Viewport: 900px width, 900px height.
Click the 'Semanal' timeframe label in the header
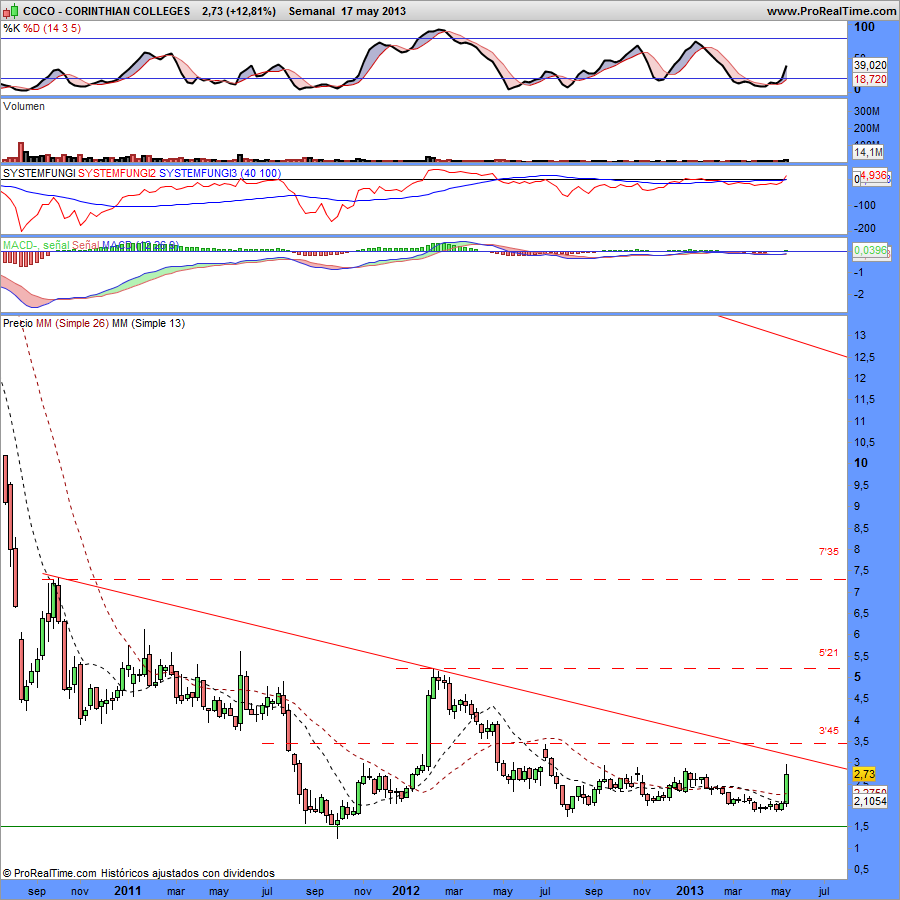pyautogui.click(x=312, y=11)
